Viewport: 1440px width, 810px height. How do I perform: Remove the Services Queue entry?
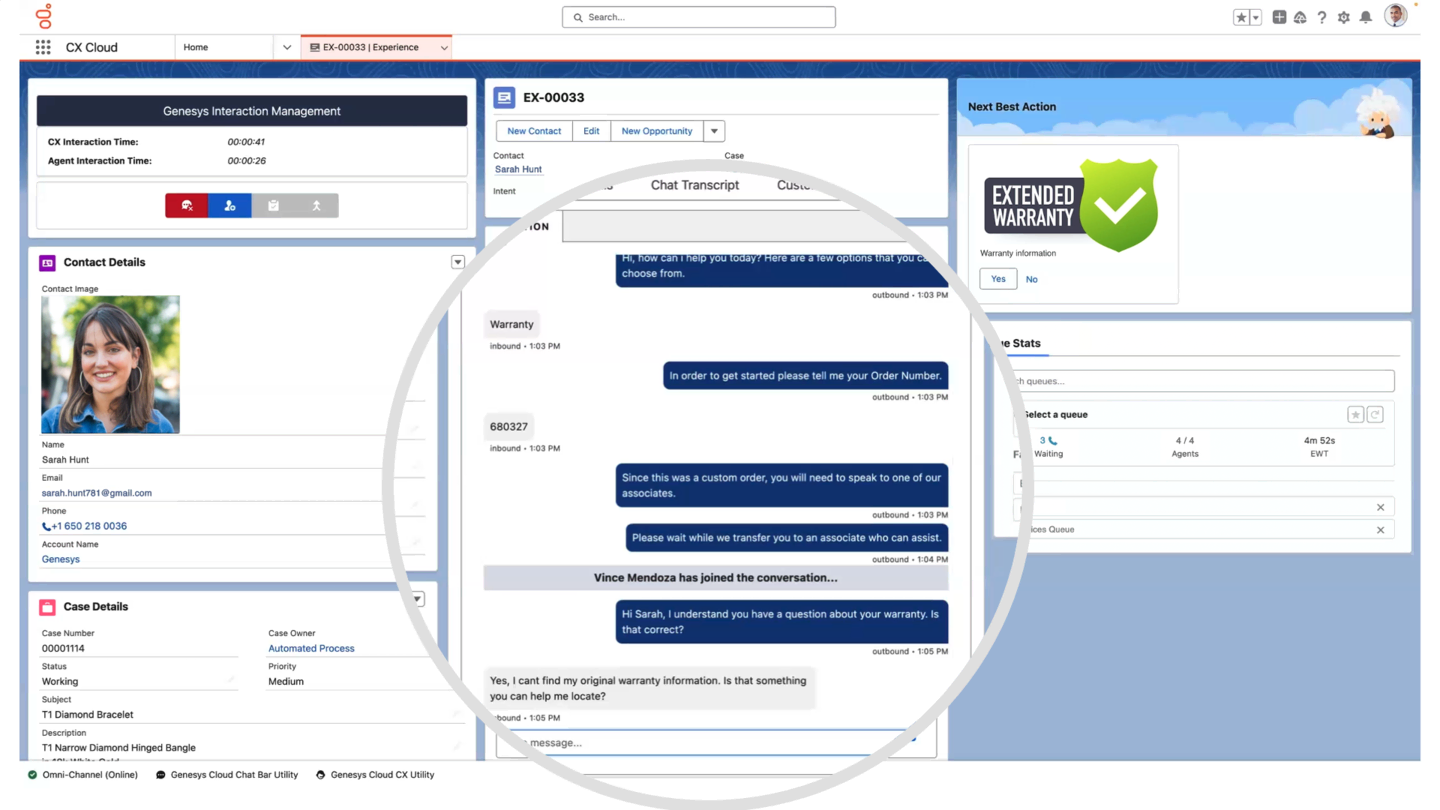(x=1380, y=530)
